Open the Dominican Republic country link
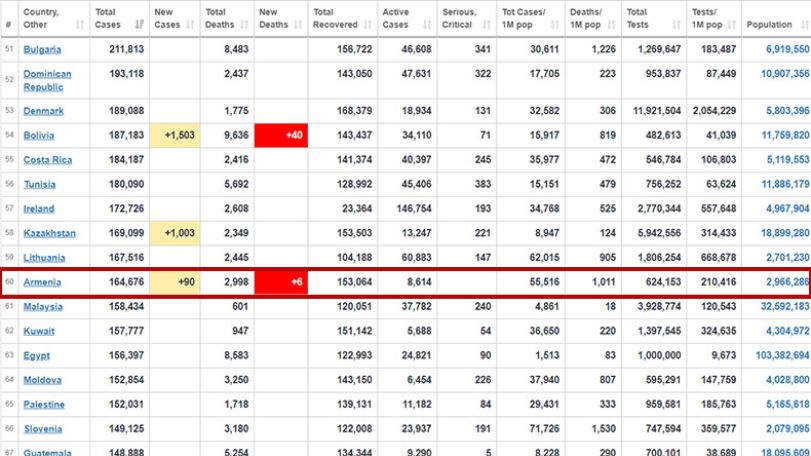 (x=48, y=81)
